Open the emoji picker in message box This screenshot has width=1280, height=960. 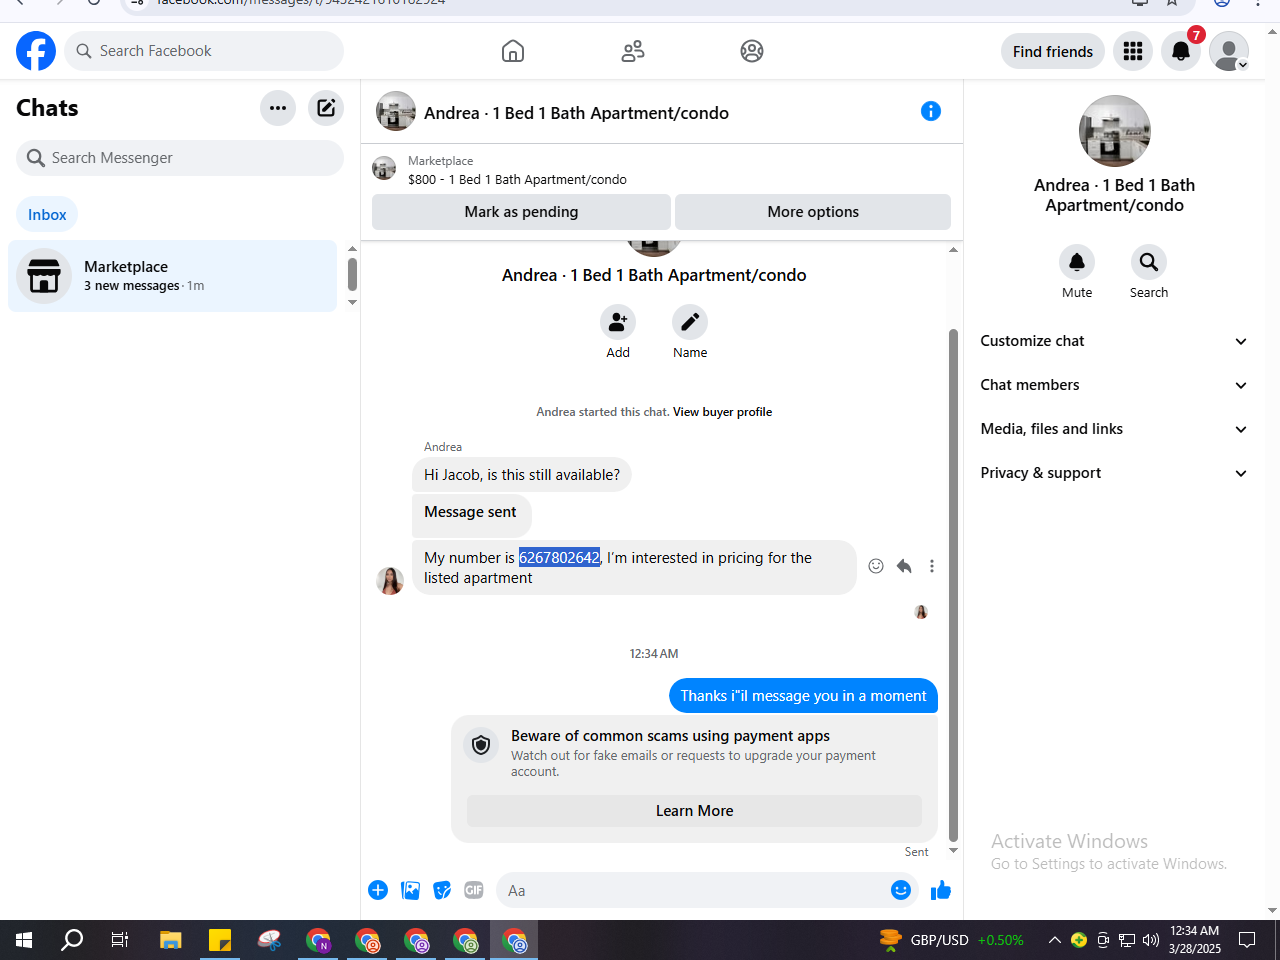tap(901, 890)
